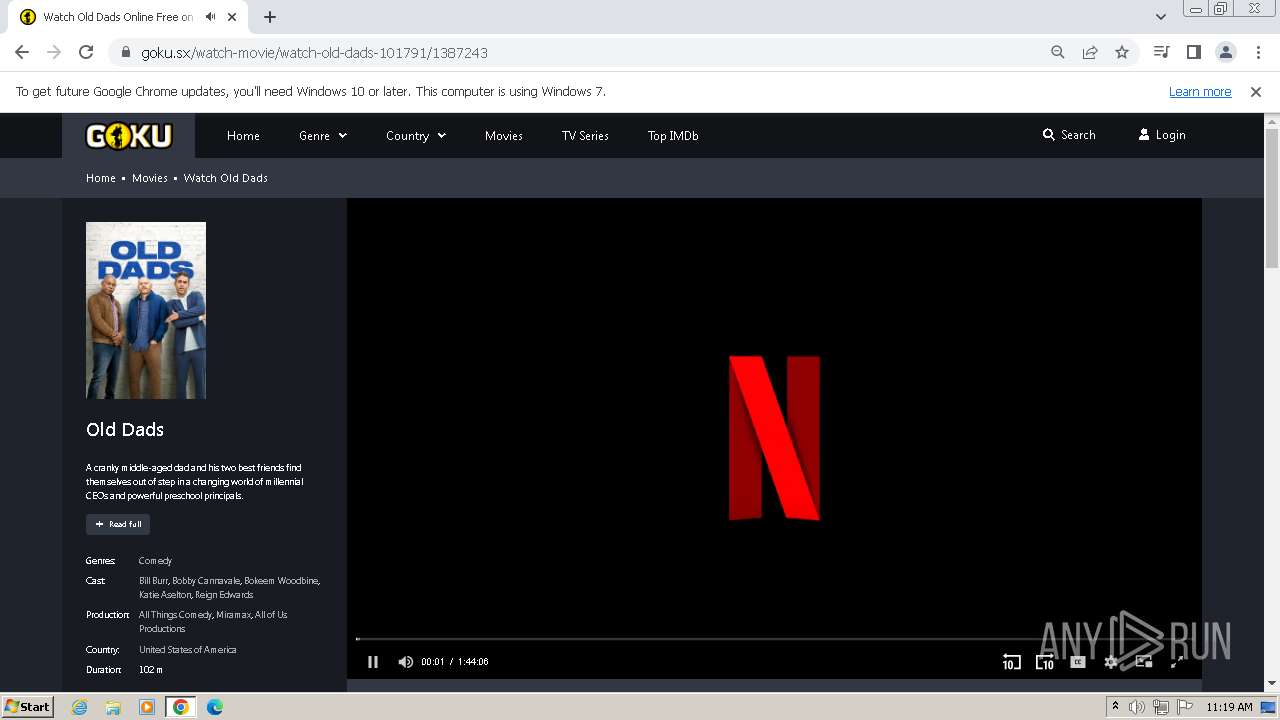Skip forward 10 seconds in player
This screenshot has height=720, width=1280.
click(x=1045, y=662)
